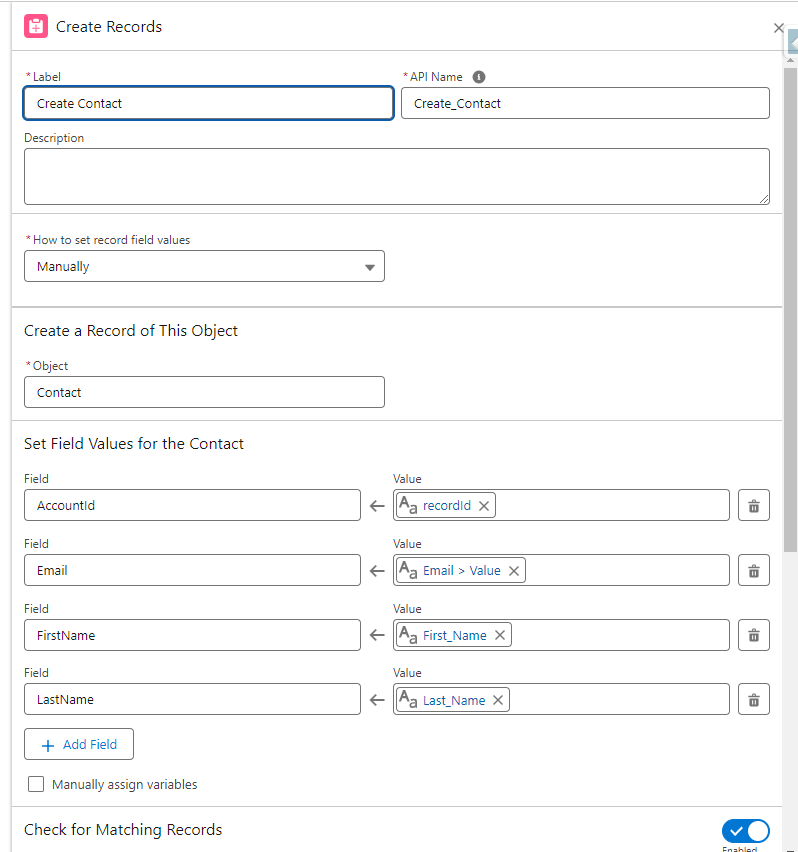Delete the AccountId field row
798x852 pixels.
tap(753, 506)
